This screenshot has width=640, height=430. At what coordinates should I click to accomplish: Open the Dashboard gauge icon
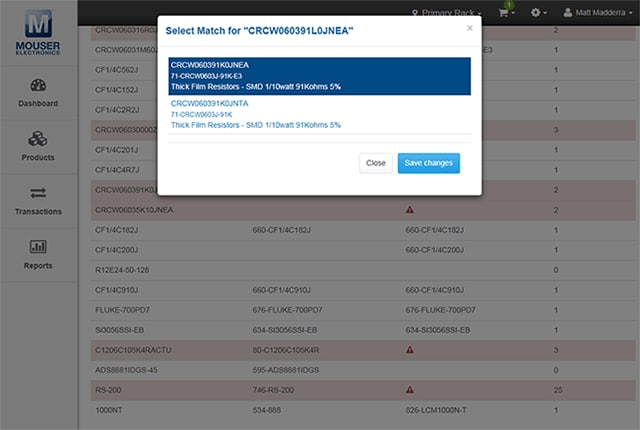(38, 83)
